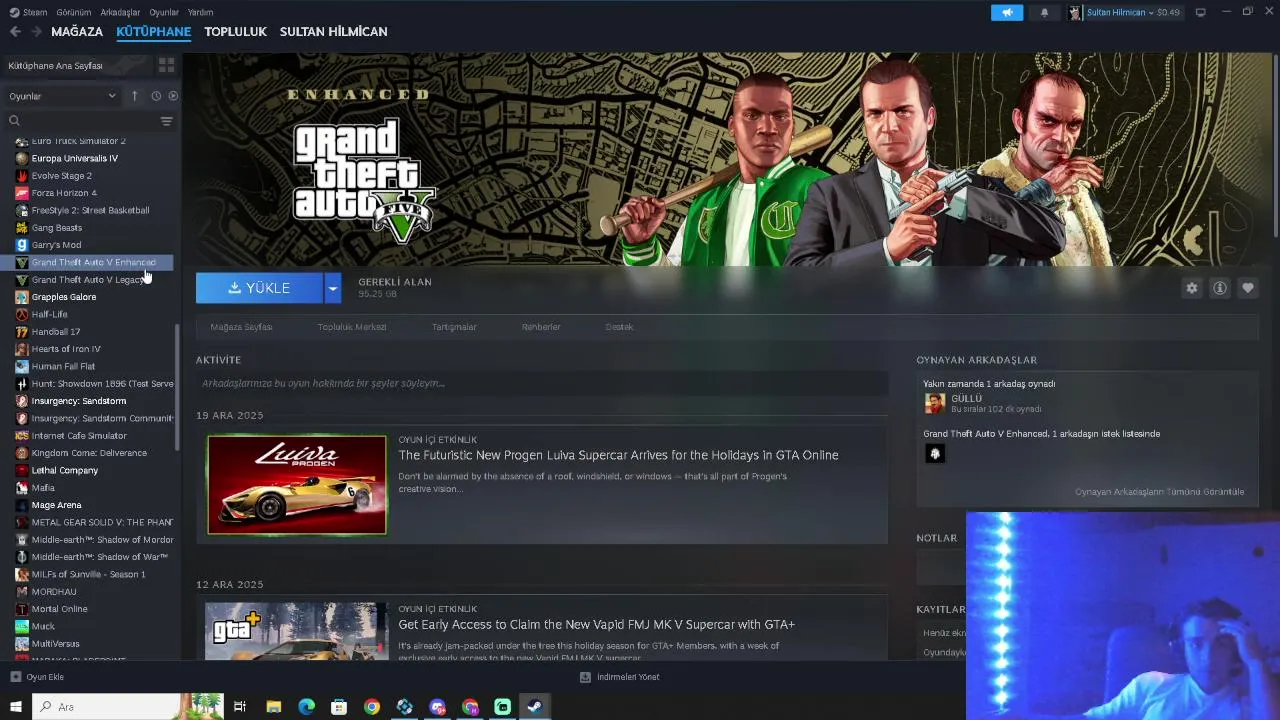Screen dimensions: 1280x720
Task: Open Microsoft Store taskbar icon
Action: tap(339, 707)
